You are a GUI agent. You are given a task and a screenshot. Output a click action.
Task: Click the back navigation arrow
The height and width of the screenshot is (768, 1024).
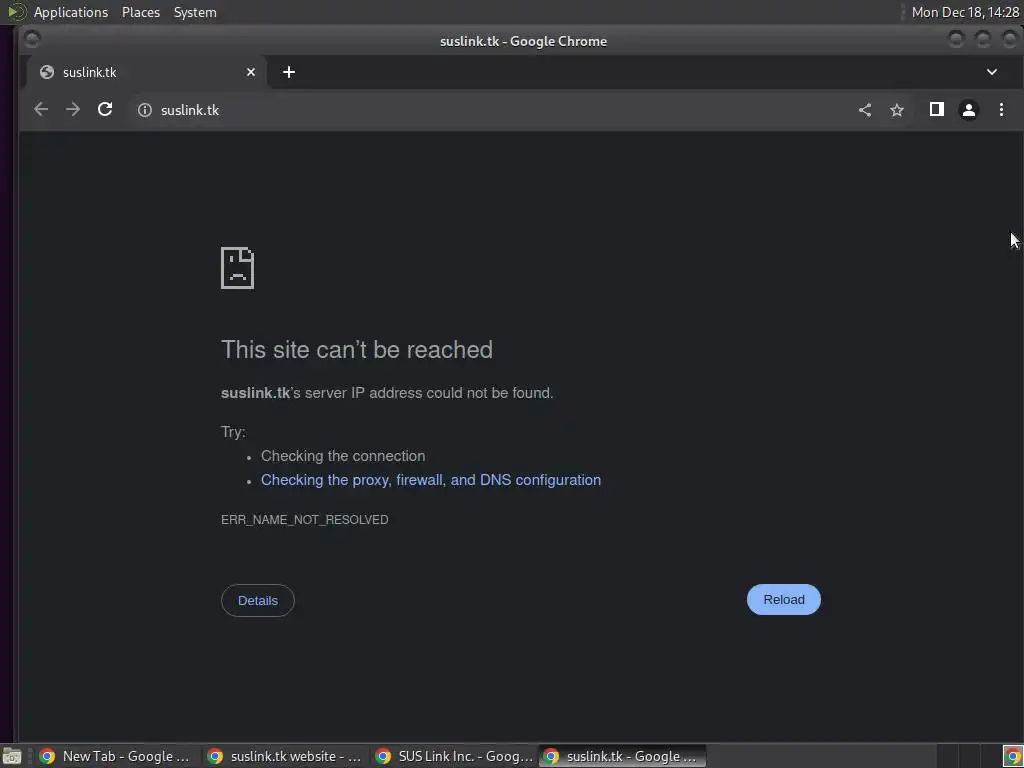(41, 110)
